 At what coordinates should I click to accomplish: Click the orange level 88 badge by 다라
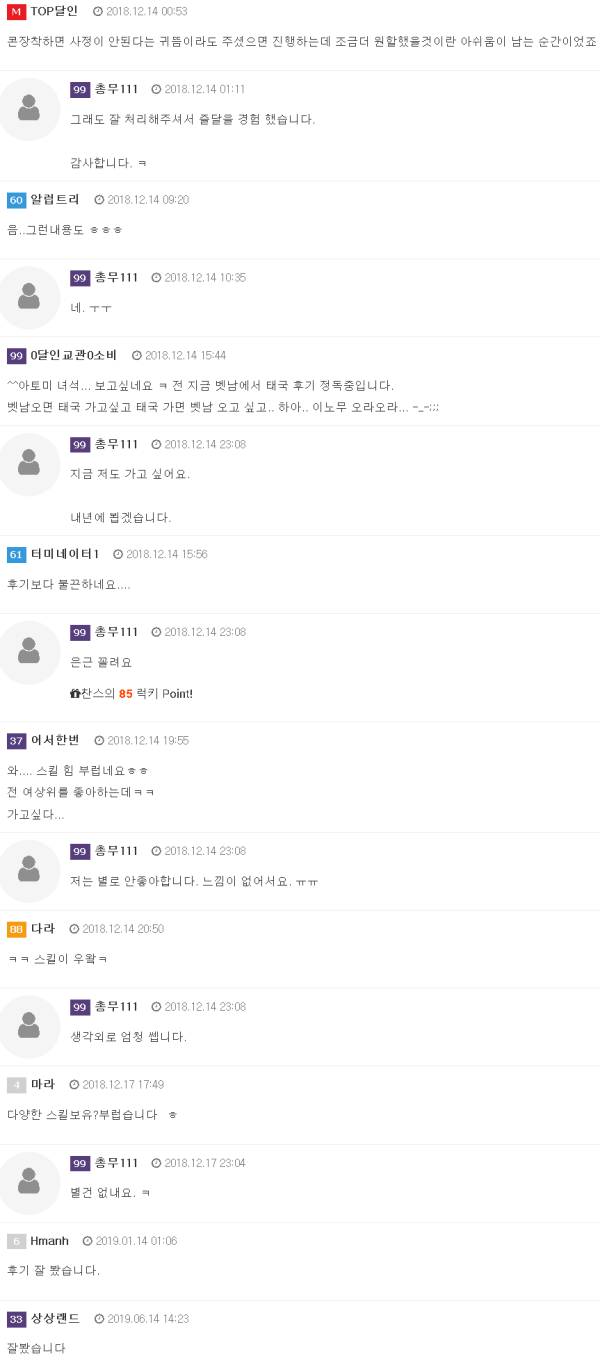click(16, 929)
